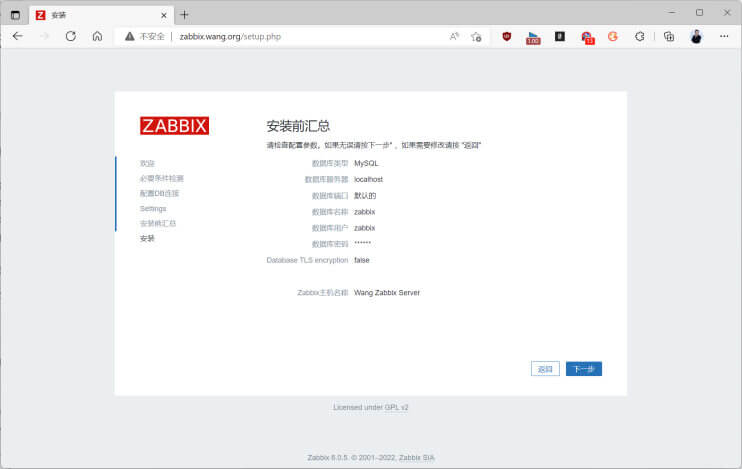Image resolution: width=742 pixels, height=469 pixels.
Task: Open the collections icon in toolbar
Action: (669, 36)
